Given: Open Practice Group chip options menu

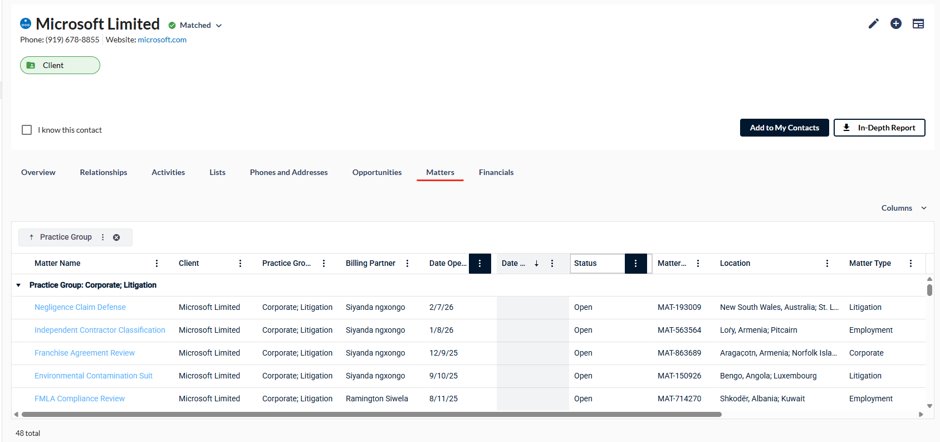Looking at the screenshot, I should point(103,237).
